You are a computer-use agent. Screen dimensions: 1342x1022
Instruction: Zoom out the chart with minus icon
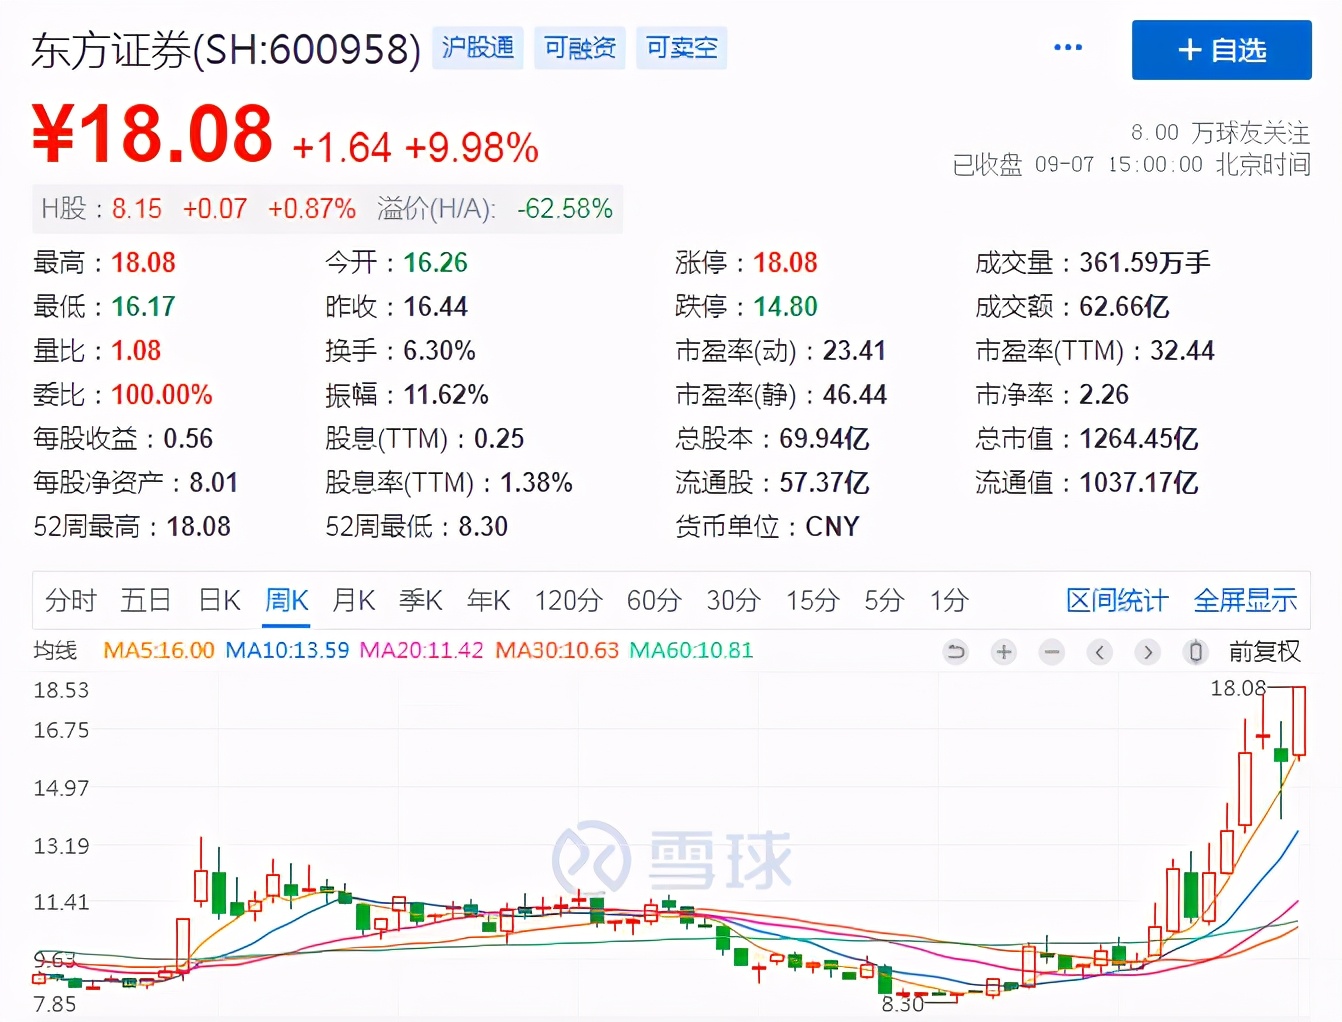(1052, 653)
